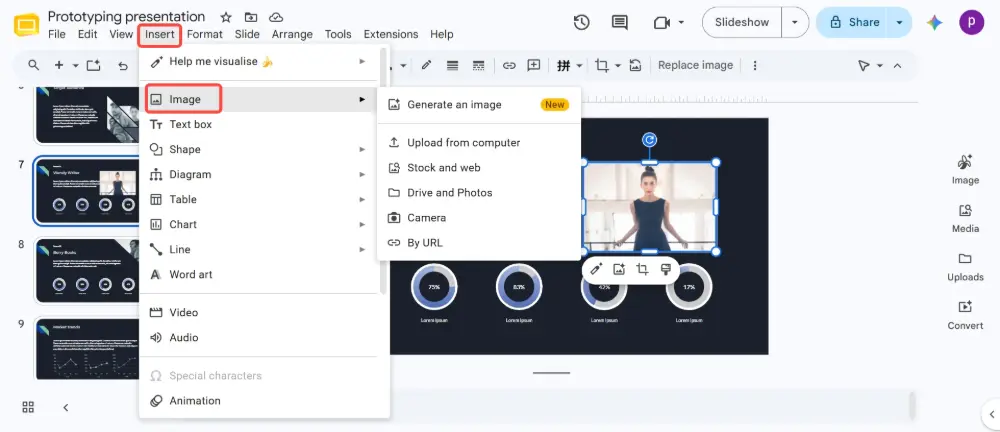Screen dimensions: 1000x432
Task: Open the Media side panel tool
Action: pos(965,218)
